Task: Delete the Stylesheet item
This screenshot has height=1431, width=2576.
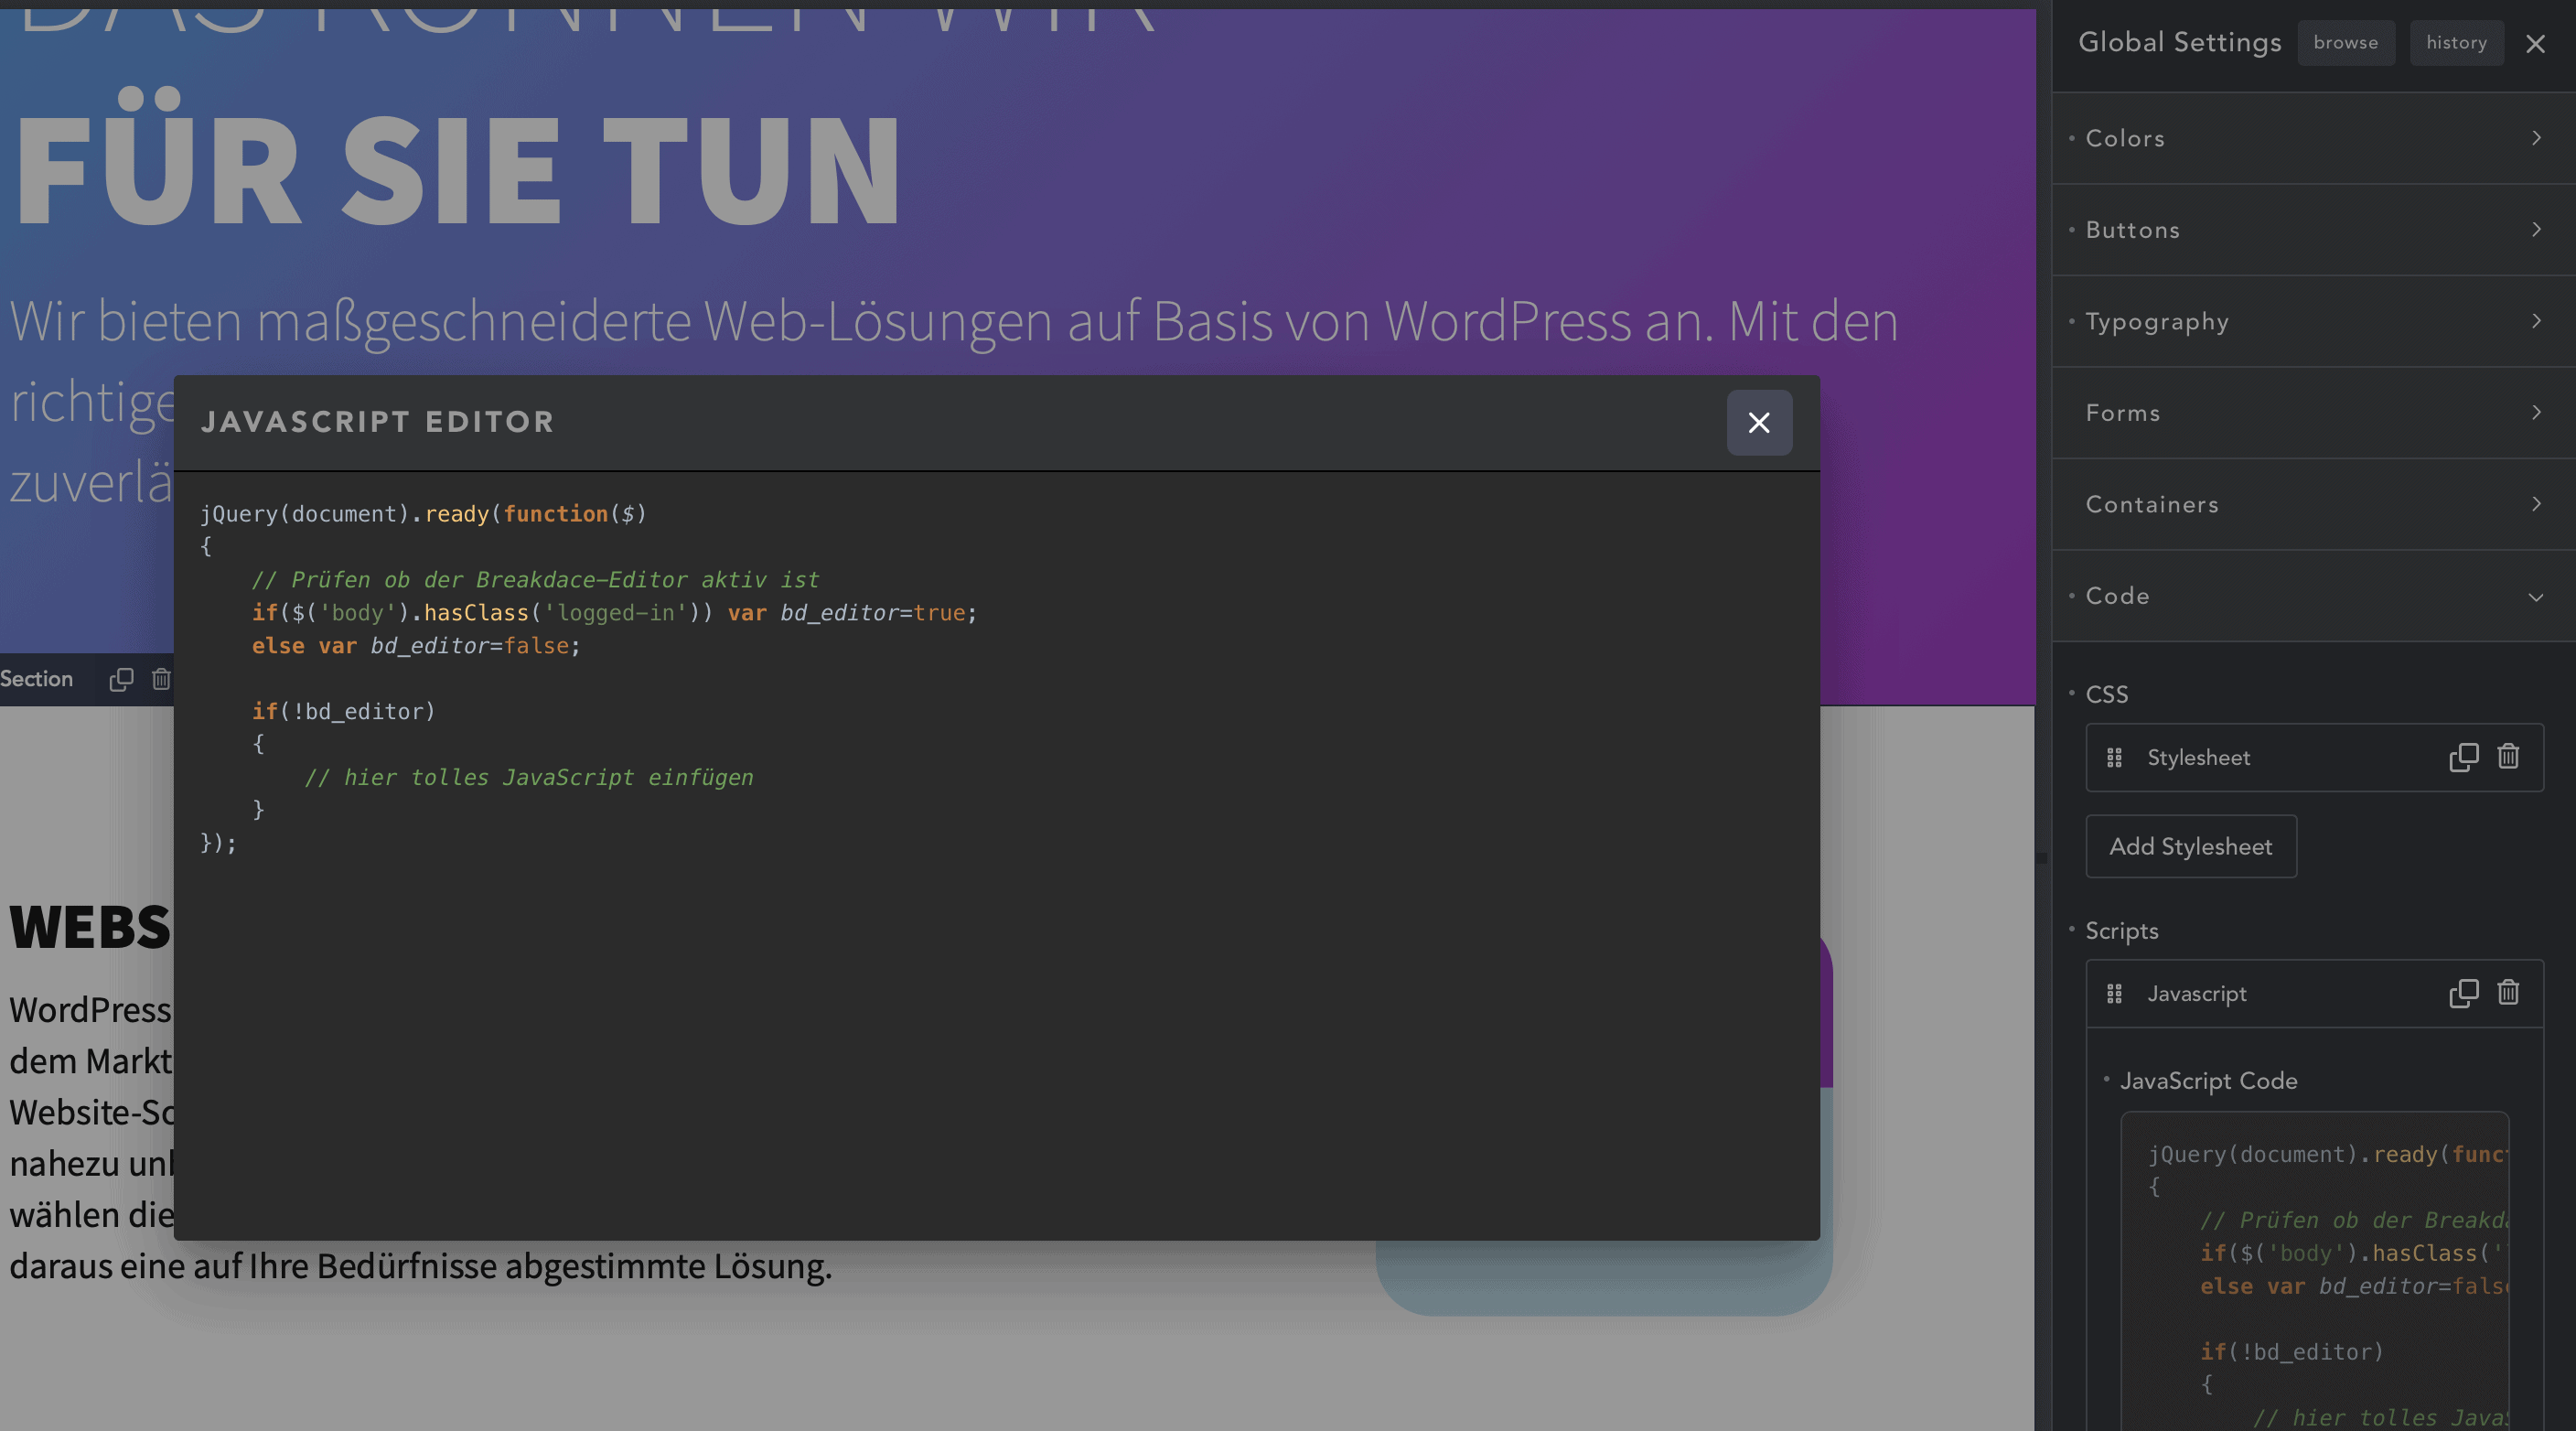Action: pos(2508,756)
